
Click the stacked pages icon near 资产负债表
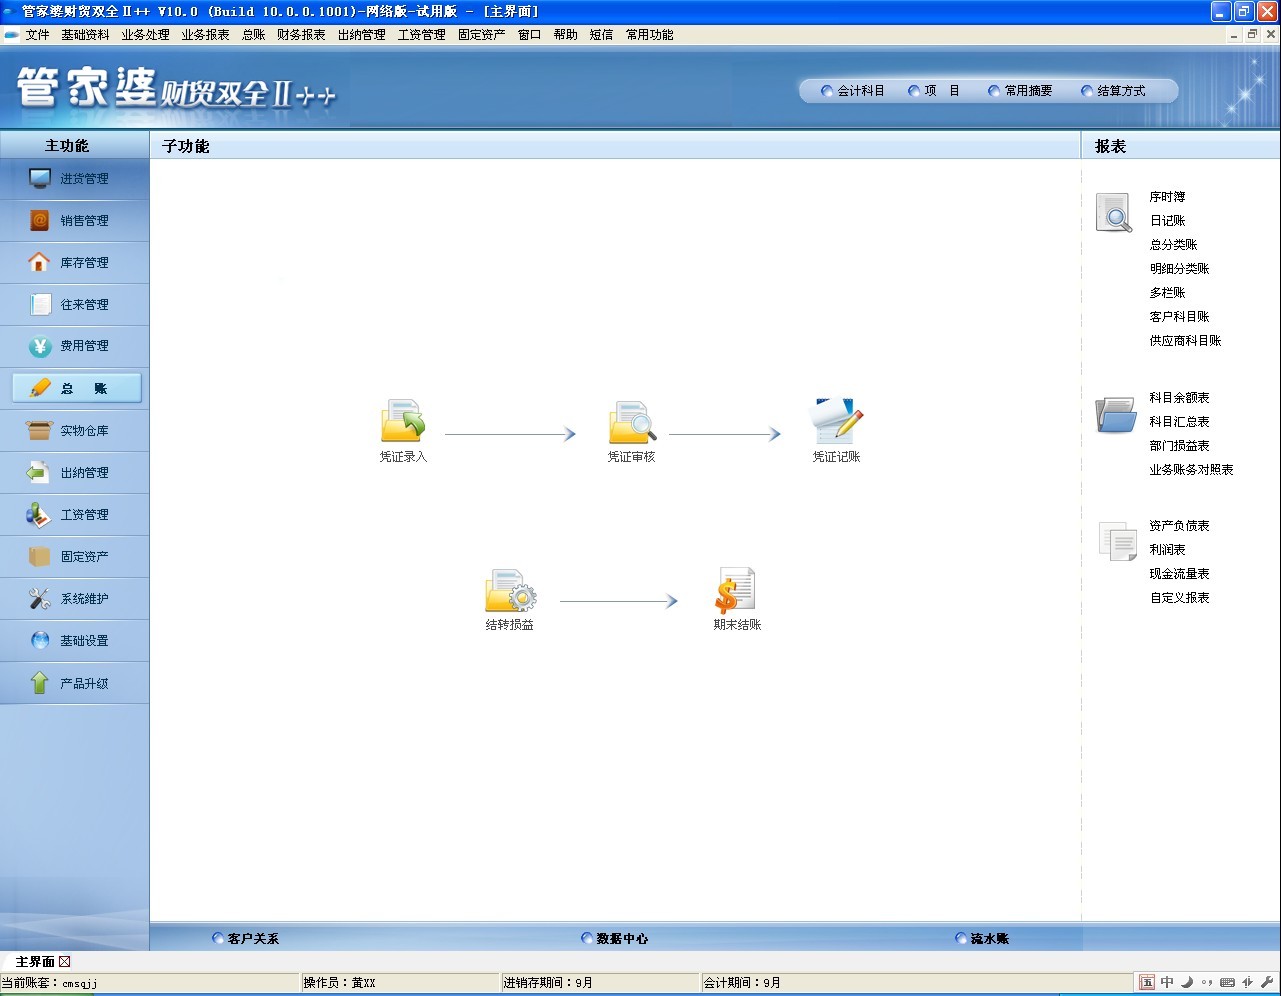1117,541
